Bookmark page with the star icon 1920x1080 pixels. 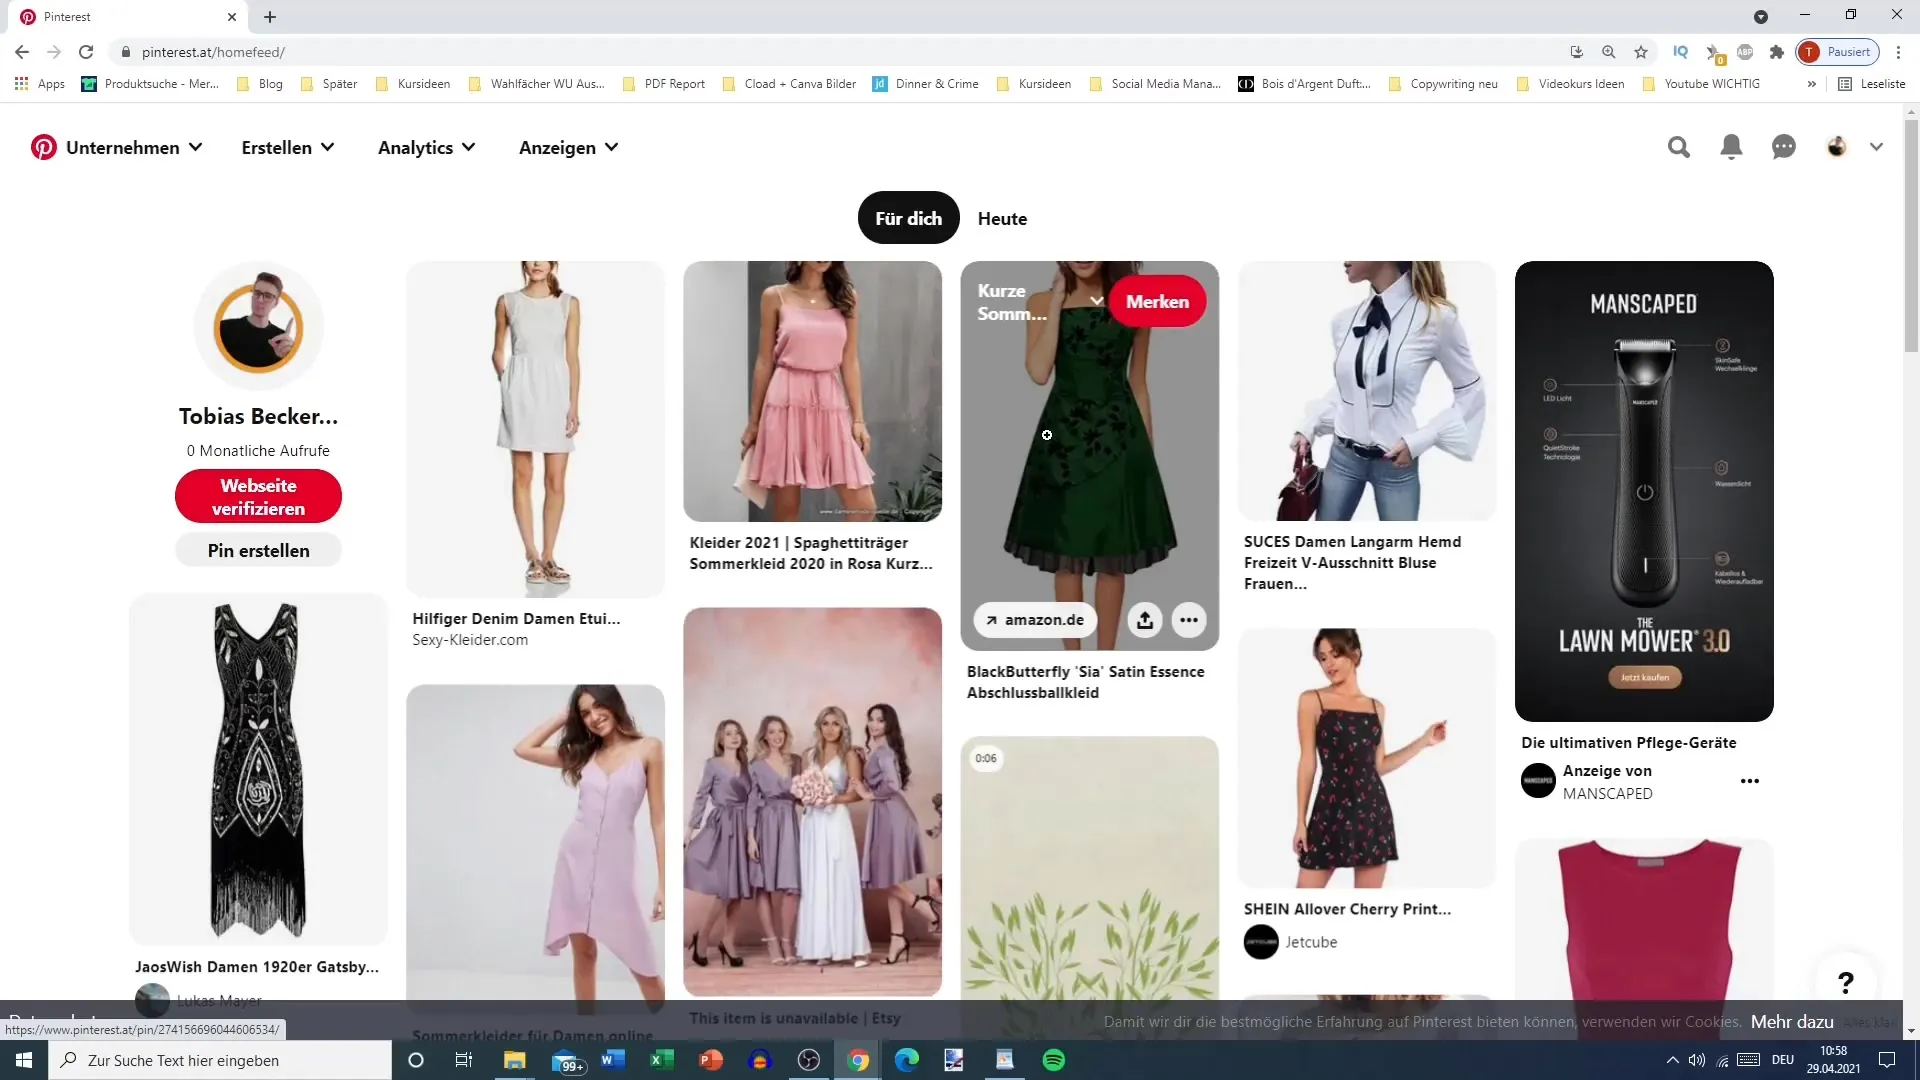pos(1641,52)
